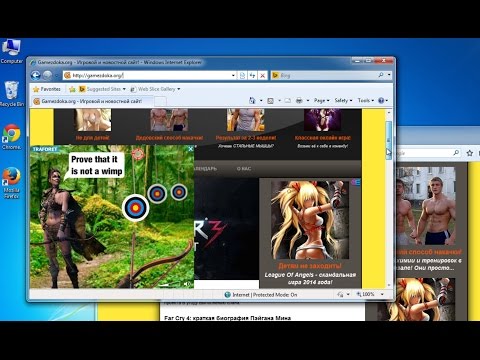Click the Home icon in command bar
Viewport: 480px width, 360px height.
point(252,100)
